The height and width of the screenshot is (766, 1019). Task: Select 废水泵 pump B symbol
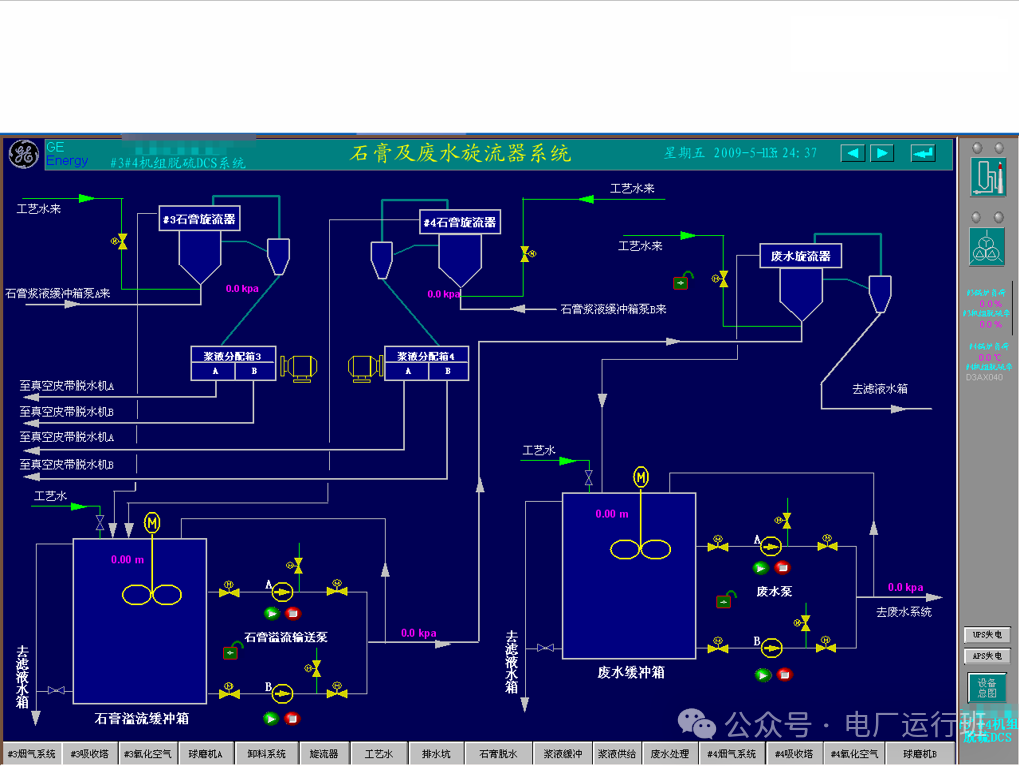point(771,648)
